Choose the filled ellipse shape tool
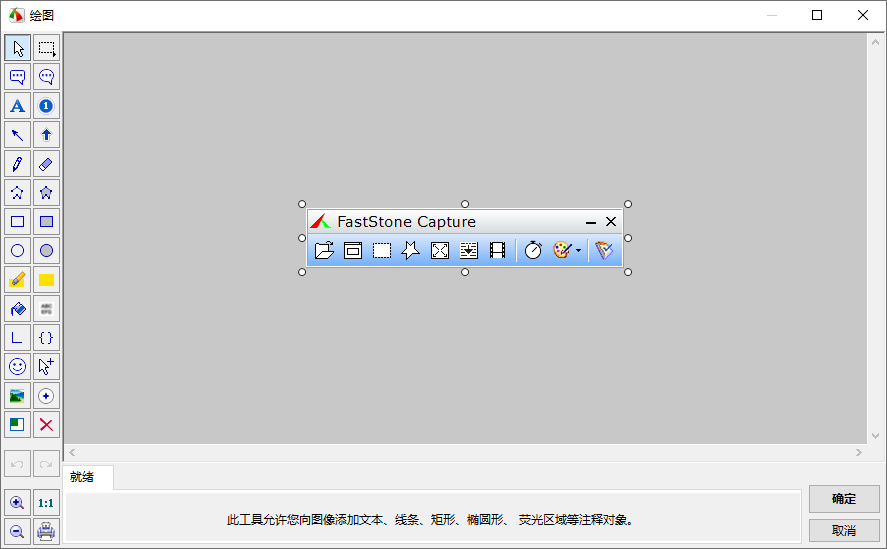 [46, 251]
